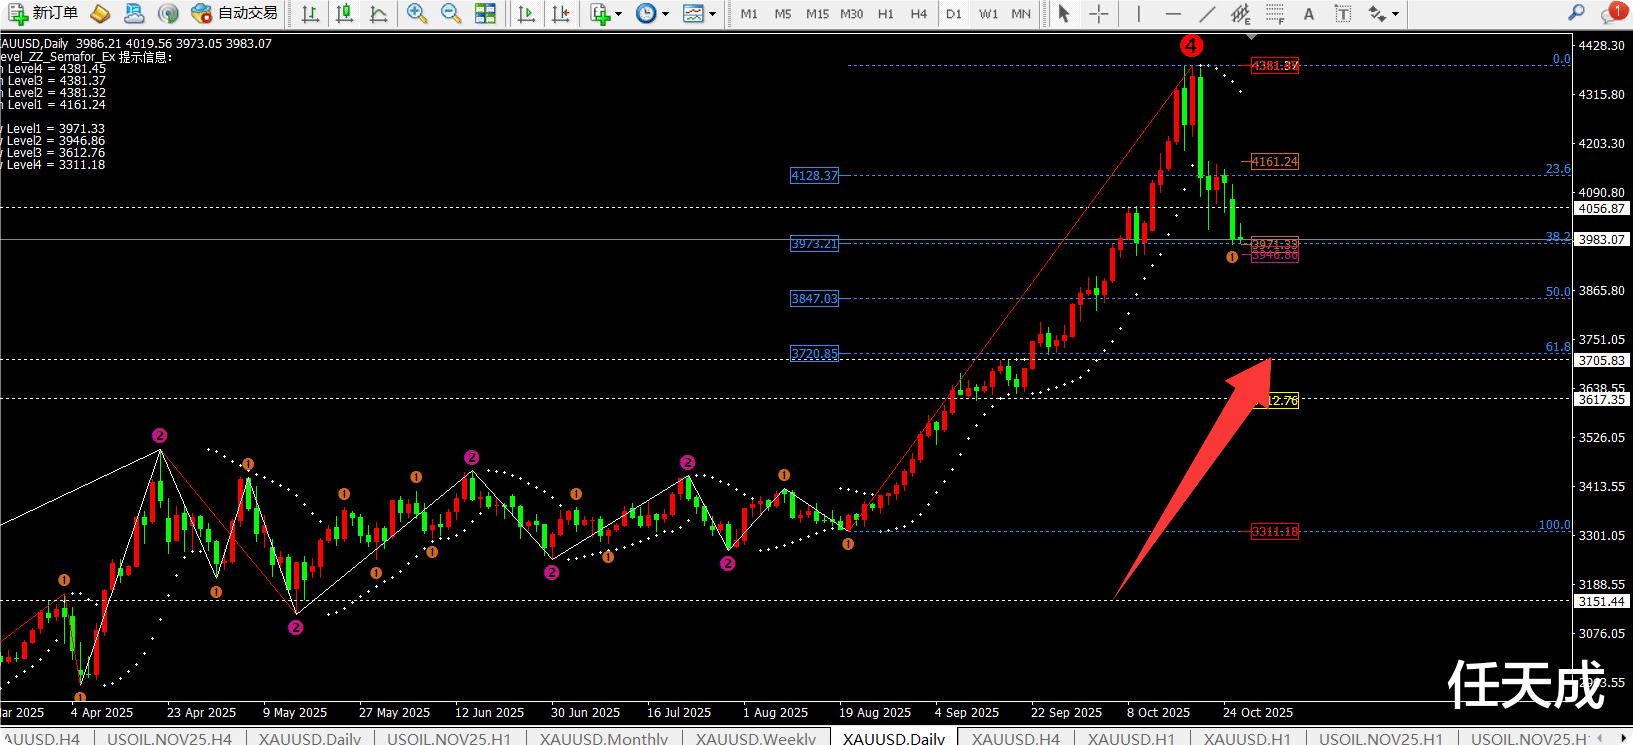Click the 3311.18 level label on chart
The image size is (1633, 745).
click(x=1275, y=531)
